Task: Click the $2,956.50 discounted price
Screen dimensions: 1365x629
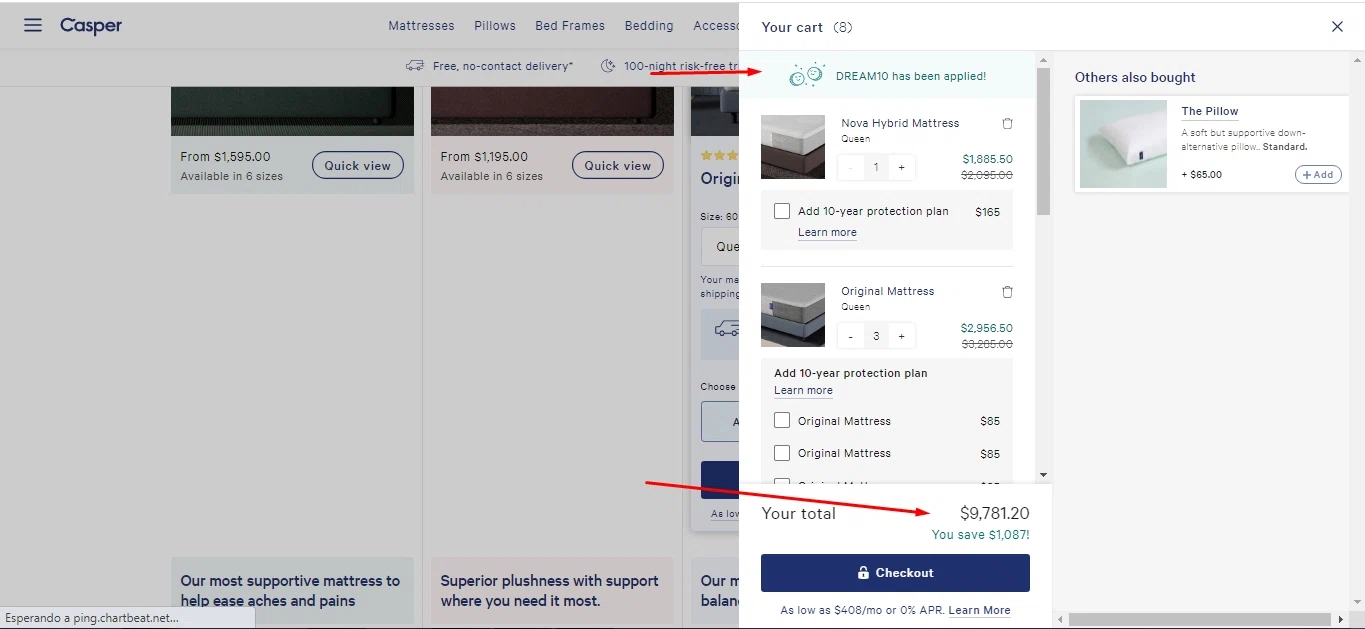Action: pos(987,328)
